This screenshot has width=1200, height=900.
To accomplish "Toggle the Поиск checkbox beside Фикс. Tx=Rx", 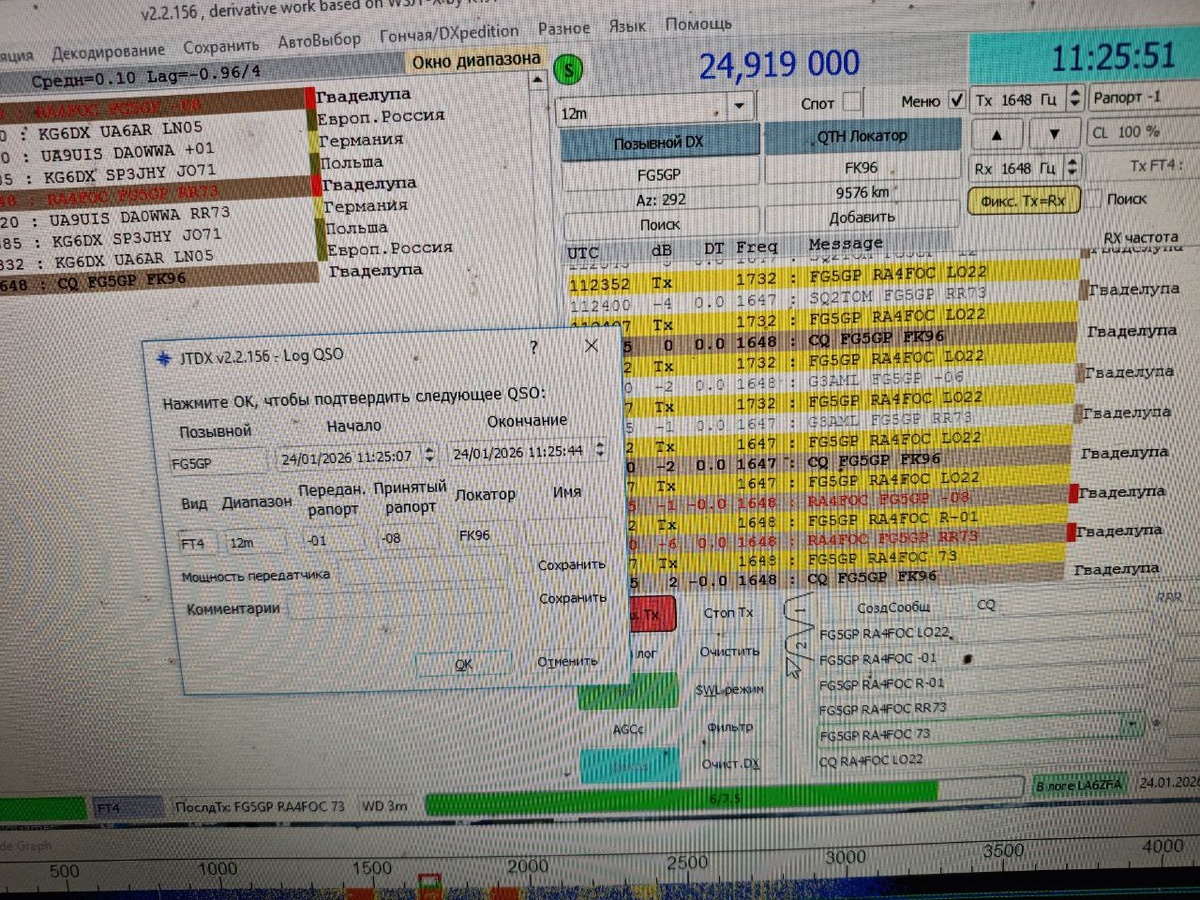I will pyautogui.click(x=1094, y=199).
